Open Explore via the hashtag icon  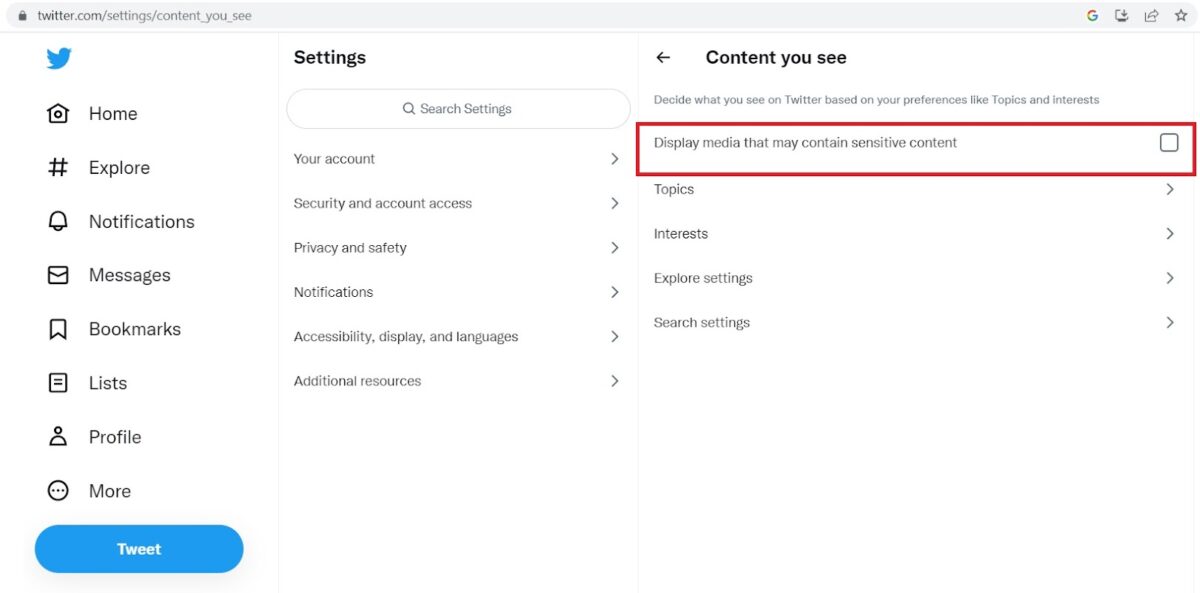(58, 168)
